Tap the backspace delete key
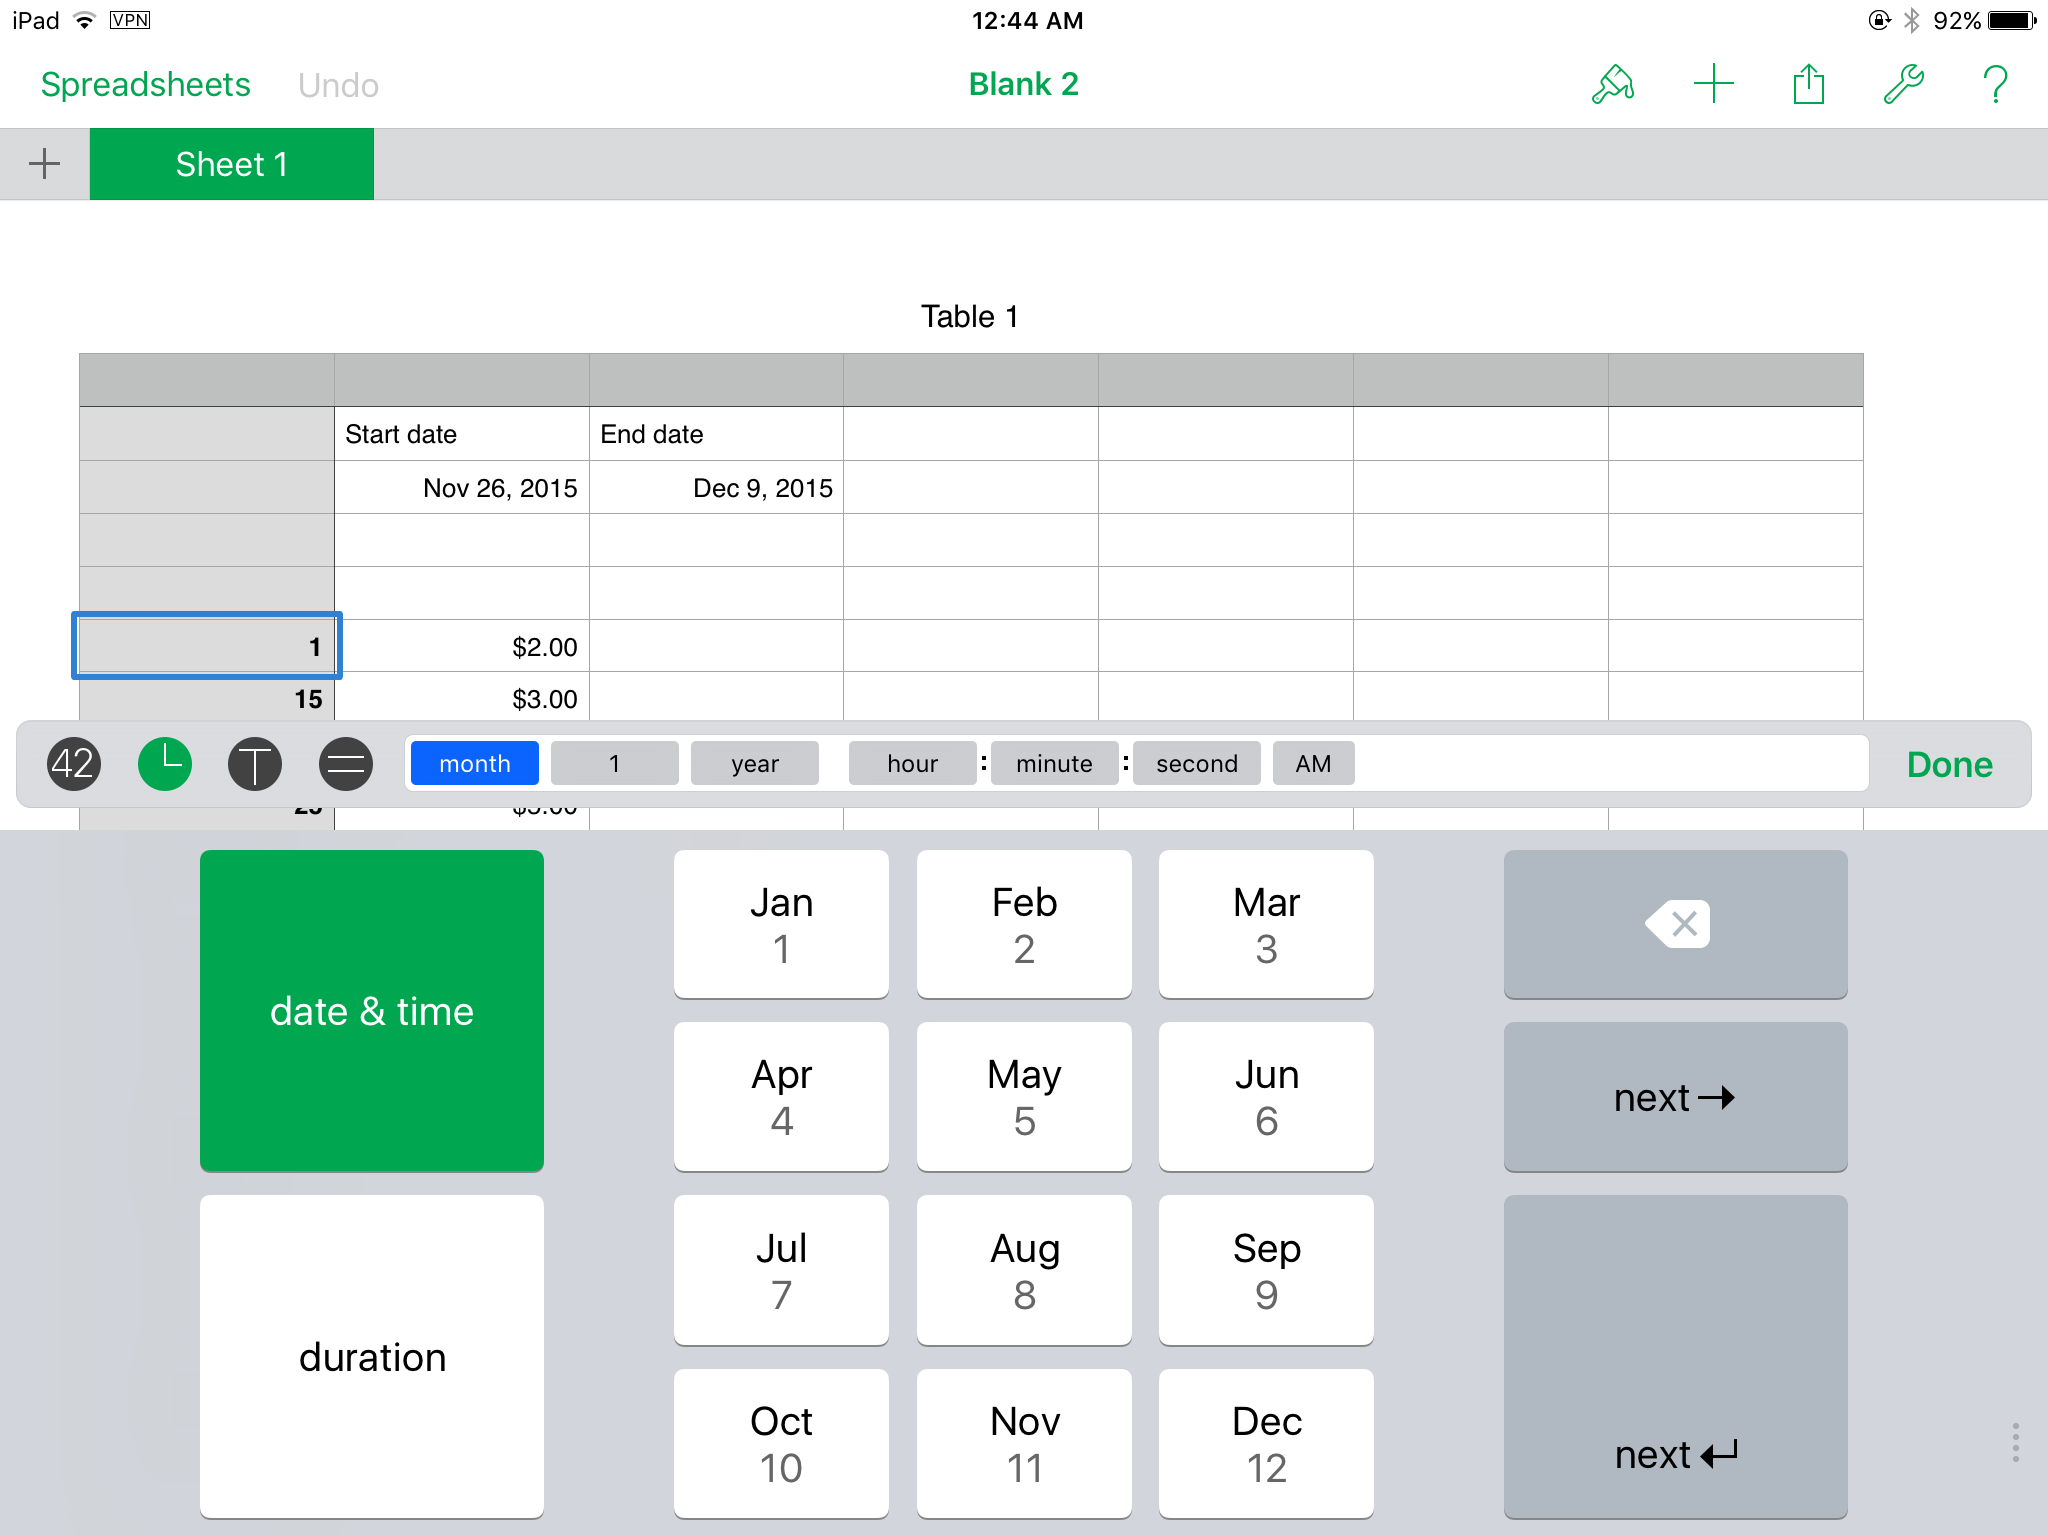 [1675, 924]
